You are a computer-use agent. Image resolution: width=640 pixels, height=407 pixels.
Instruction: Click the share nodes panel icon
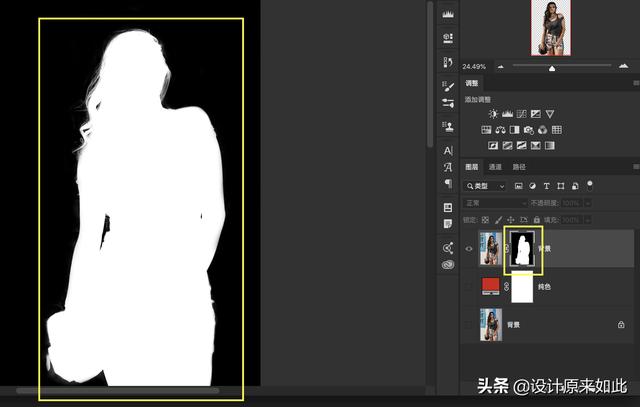[x=448, y=248]
